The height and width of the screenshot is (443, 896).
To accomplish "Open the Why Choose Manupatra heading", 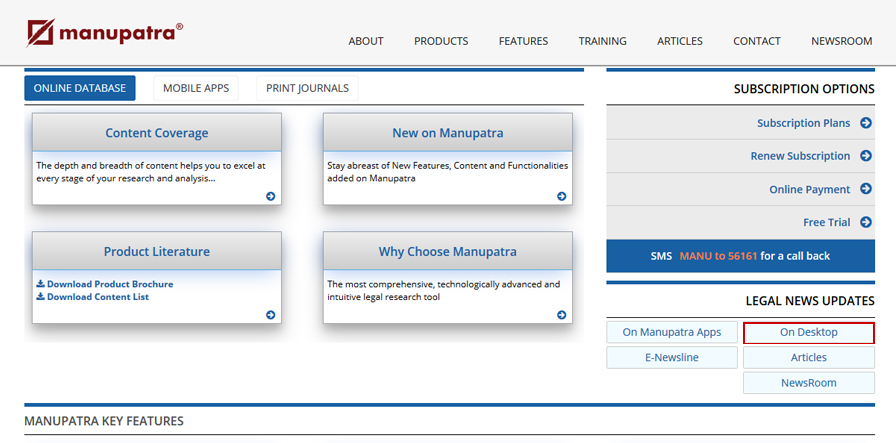I will tap(447, 252).
